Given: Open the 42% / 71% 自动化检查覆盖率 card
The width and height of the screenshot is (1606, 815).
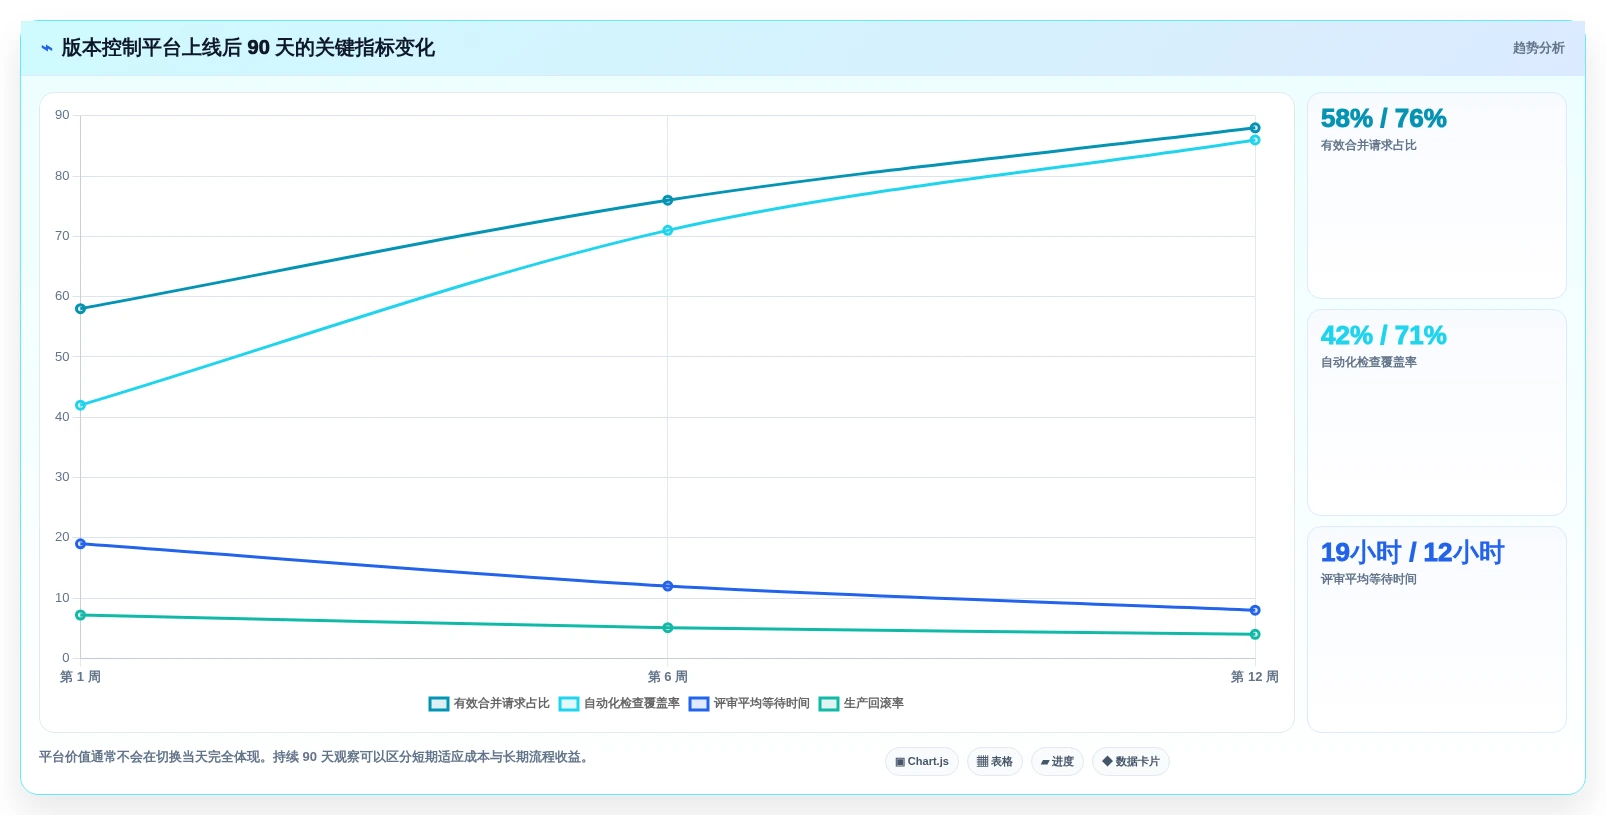Looking at the screenshot, I should click(x=1437, y=413).
